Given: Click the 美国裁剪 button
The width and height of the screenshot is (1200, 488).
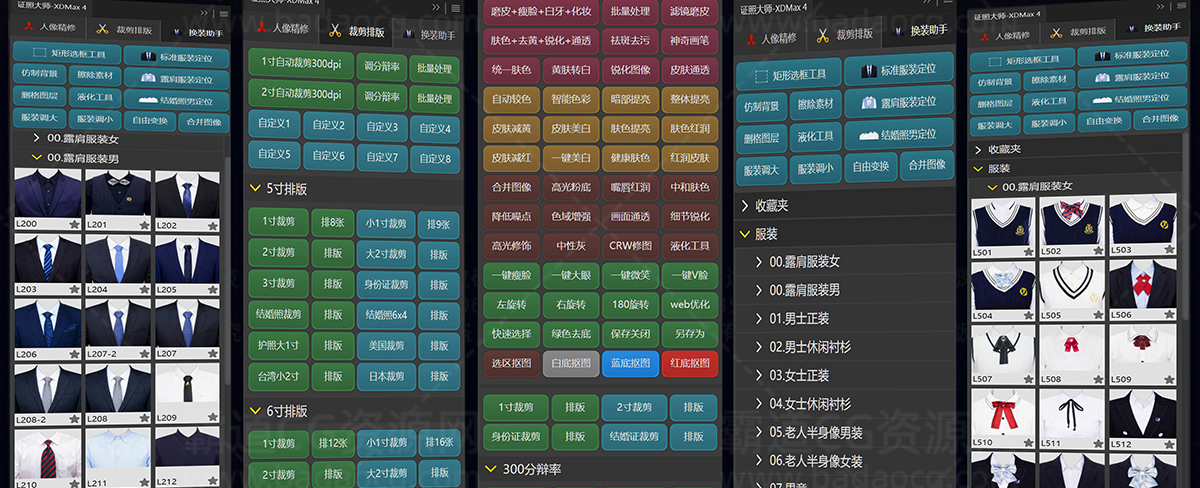Looking at the screenshot, I should [x=385, y=346].
